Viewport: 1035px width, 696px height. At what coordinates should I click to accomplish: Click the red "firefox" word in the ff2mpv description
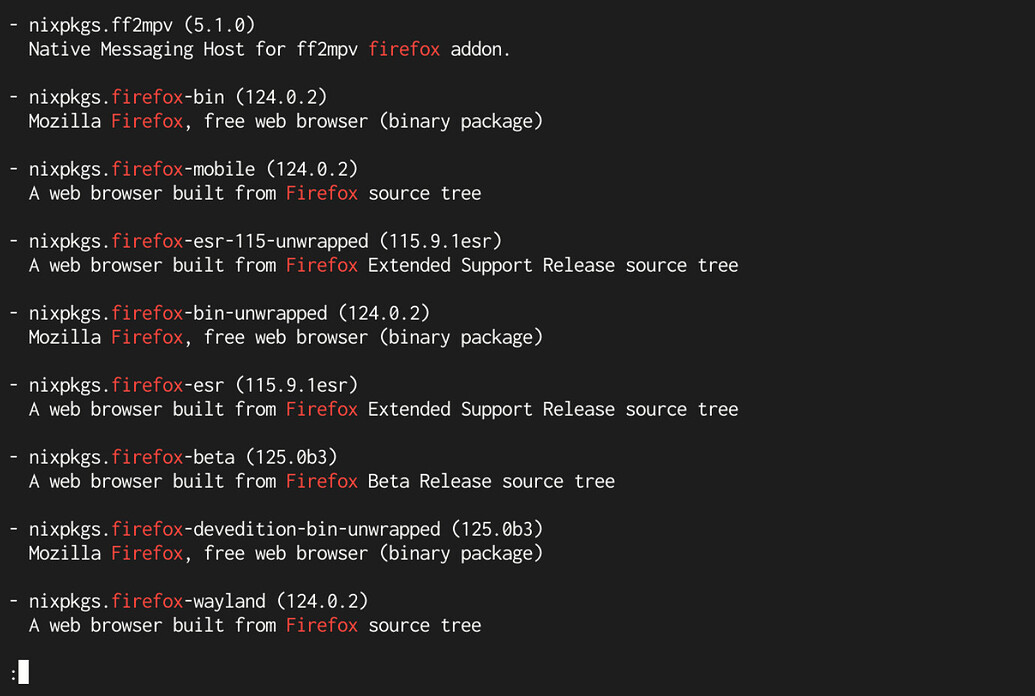404,49
